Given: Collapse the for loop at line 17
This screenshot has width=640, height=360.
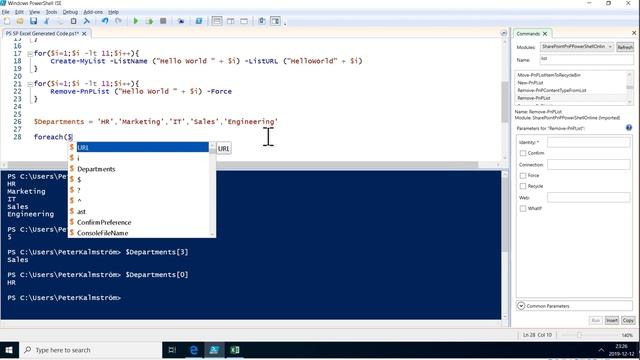Looking at the screenshot, I should click(30, 53).
